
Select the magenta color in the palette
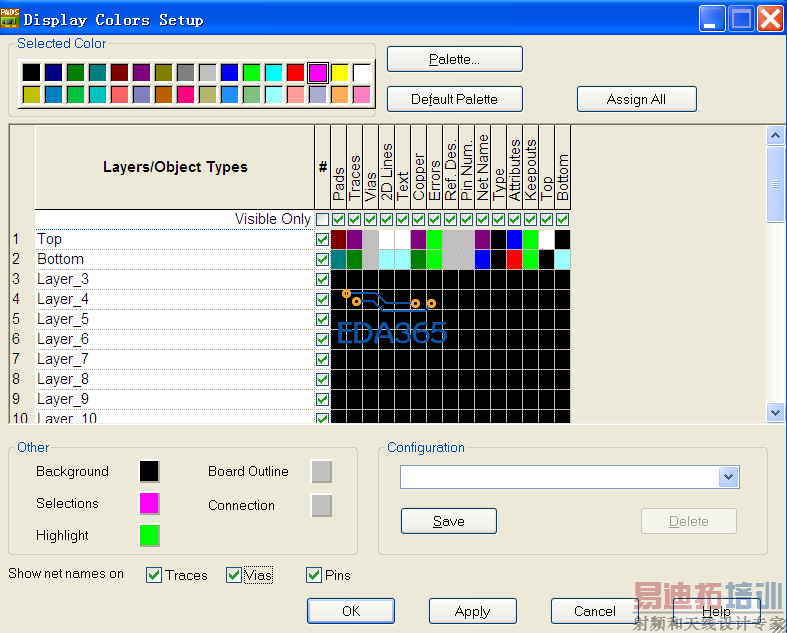click(318, 73)
